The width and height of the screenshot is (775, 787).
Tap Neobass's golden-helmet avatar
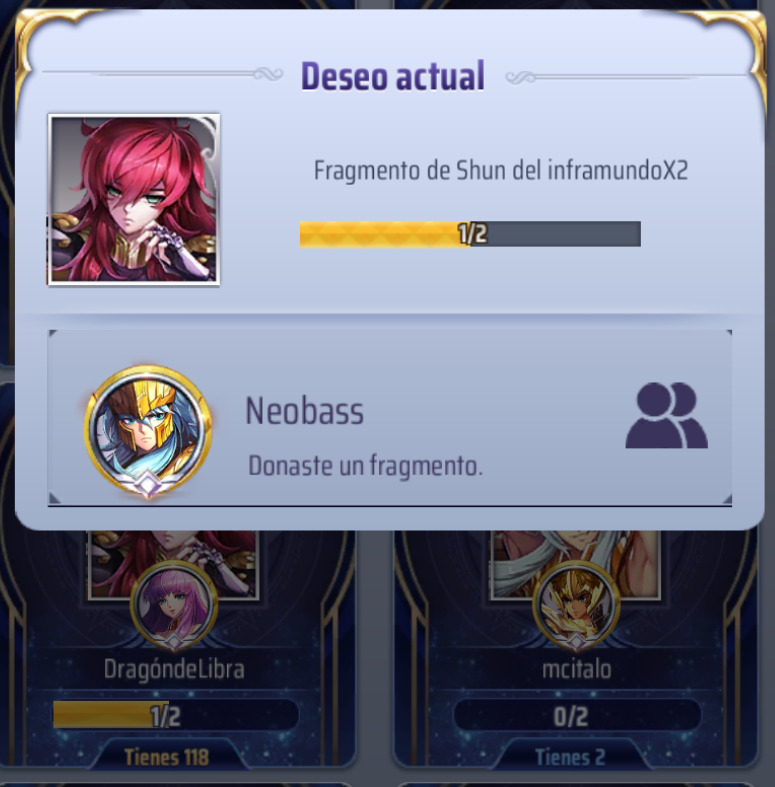click(x=148, y=432)
